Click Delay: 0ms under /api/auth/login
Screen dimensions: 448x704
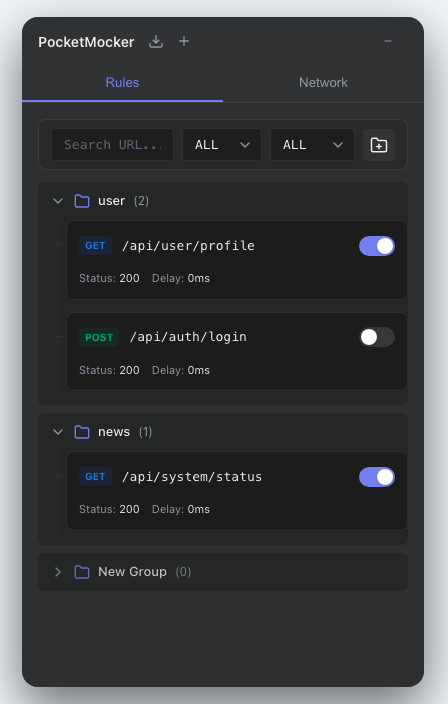coord(181,370)
